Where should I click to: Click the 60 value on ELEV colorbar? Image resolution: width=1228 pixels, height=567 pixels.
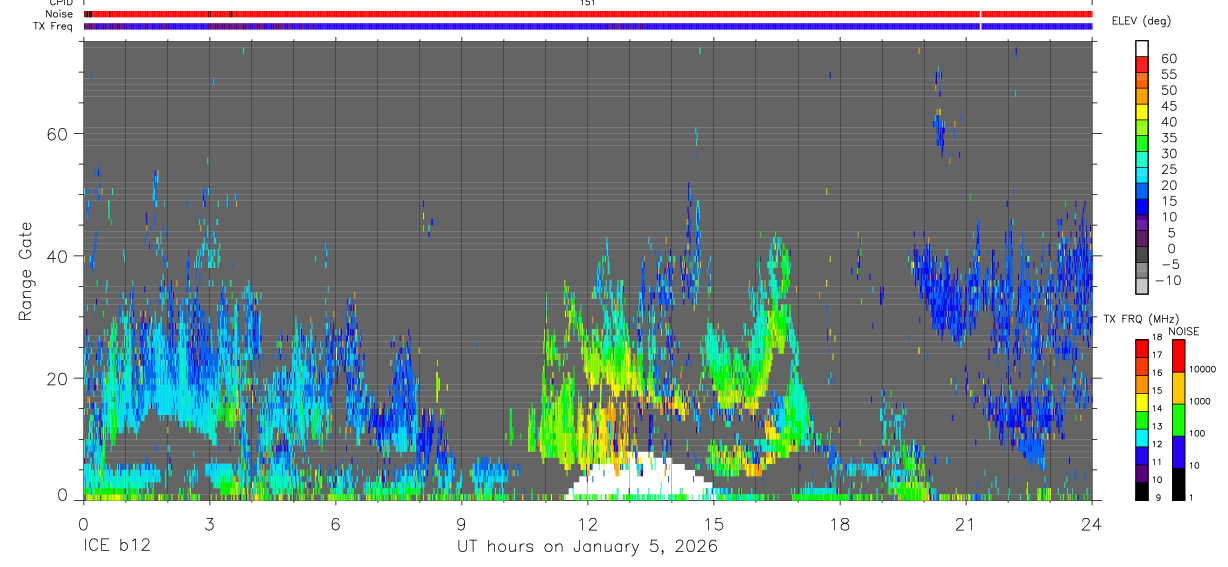point(1167,59)
